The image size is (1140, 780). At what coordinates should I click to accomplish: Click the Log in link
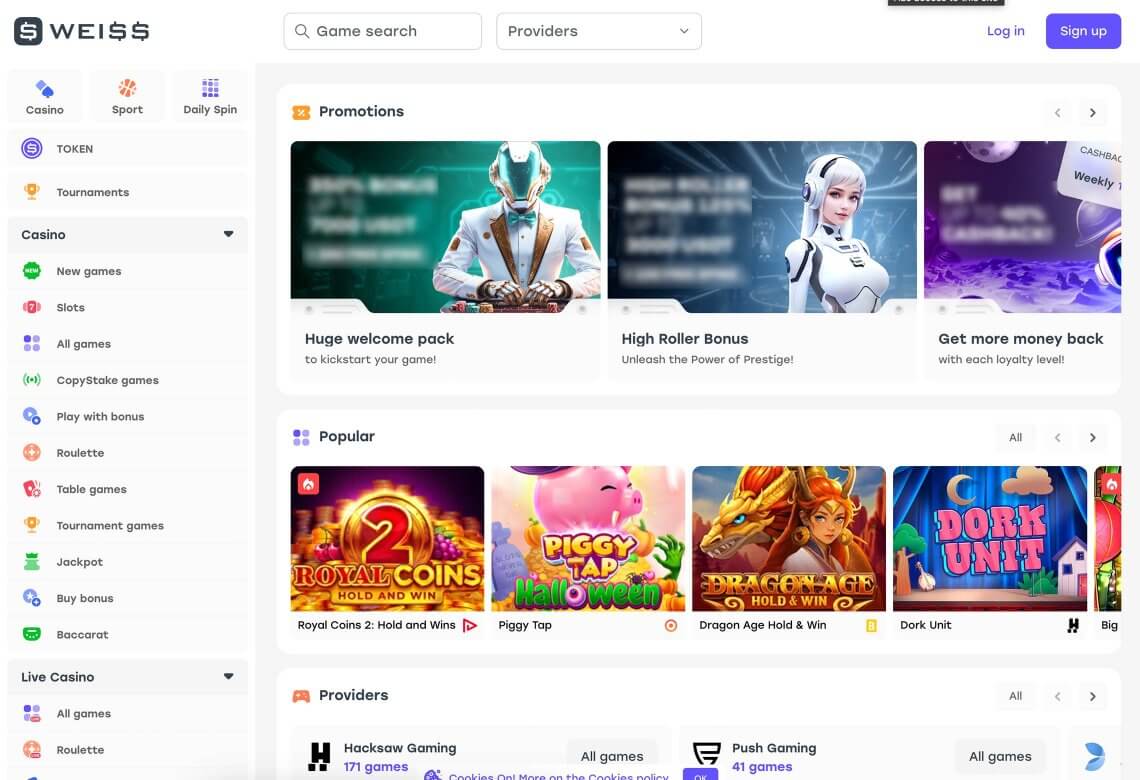[x=1005, y=31]
